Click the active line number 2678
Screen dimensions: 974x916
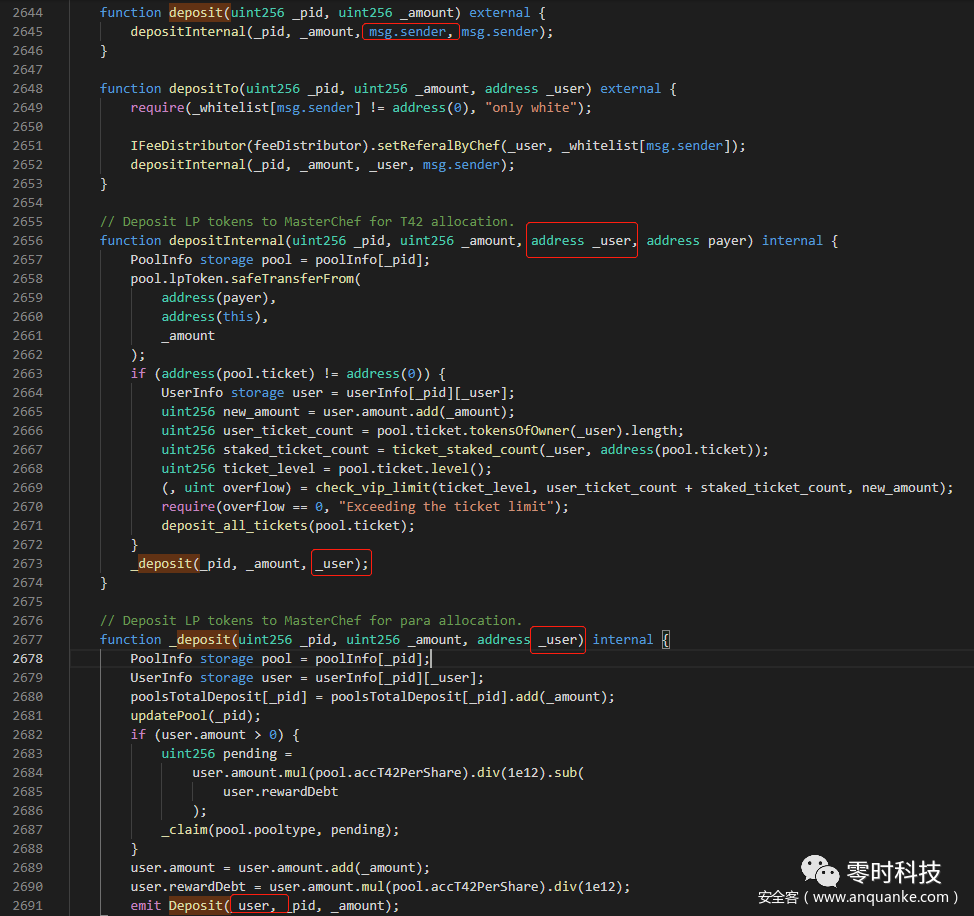tap(27, 659)
